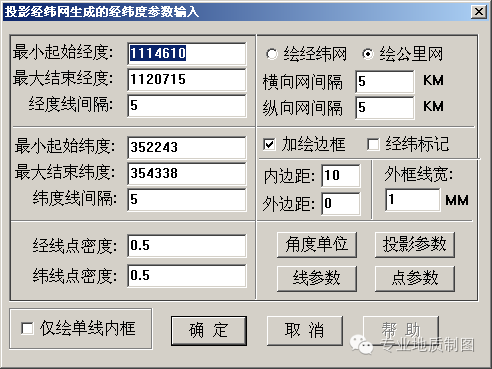Click the 外边距 input field
The image size is (492, 369).
click(x=341, y=204)
